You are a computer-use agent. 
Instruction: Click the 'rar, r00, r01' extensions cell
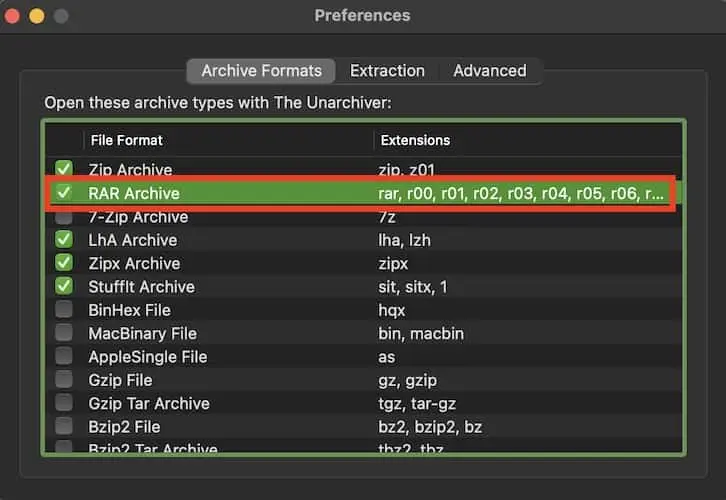521,194
